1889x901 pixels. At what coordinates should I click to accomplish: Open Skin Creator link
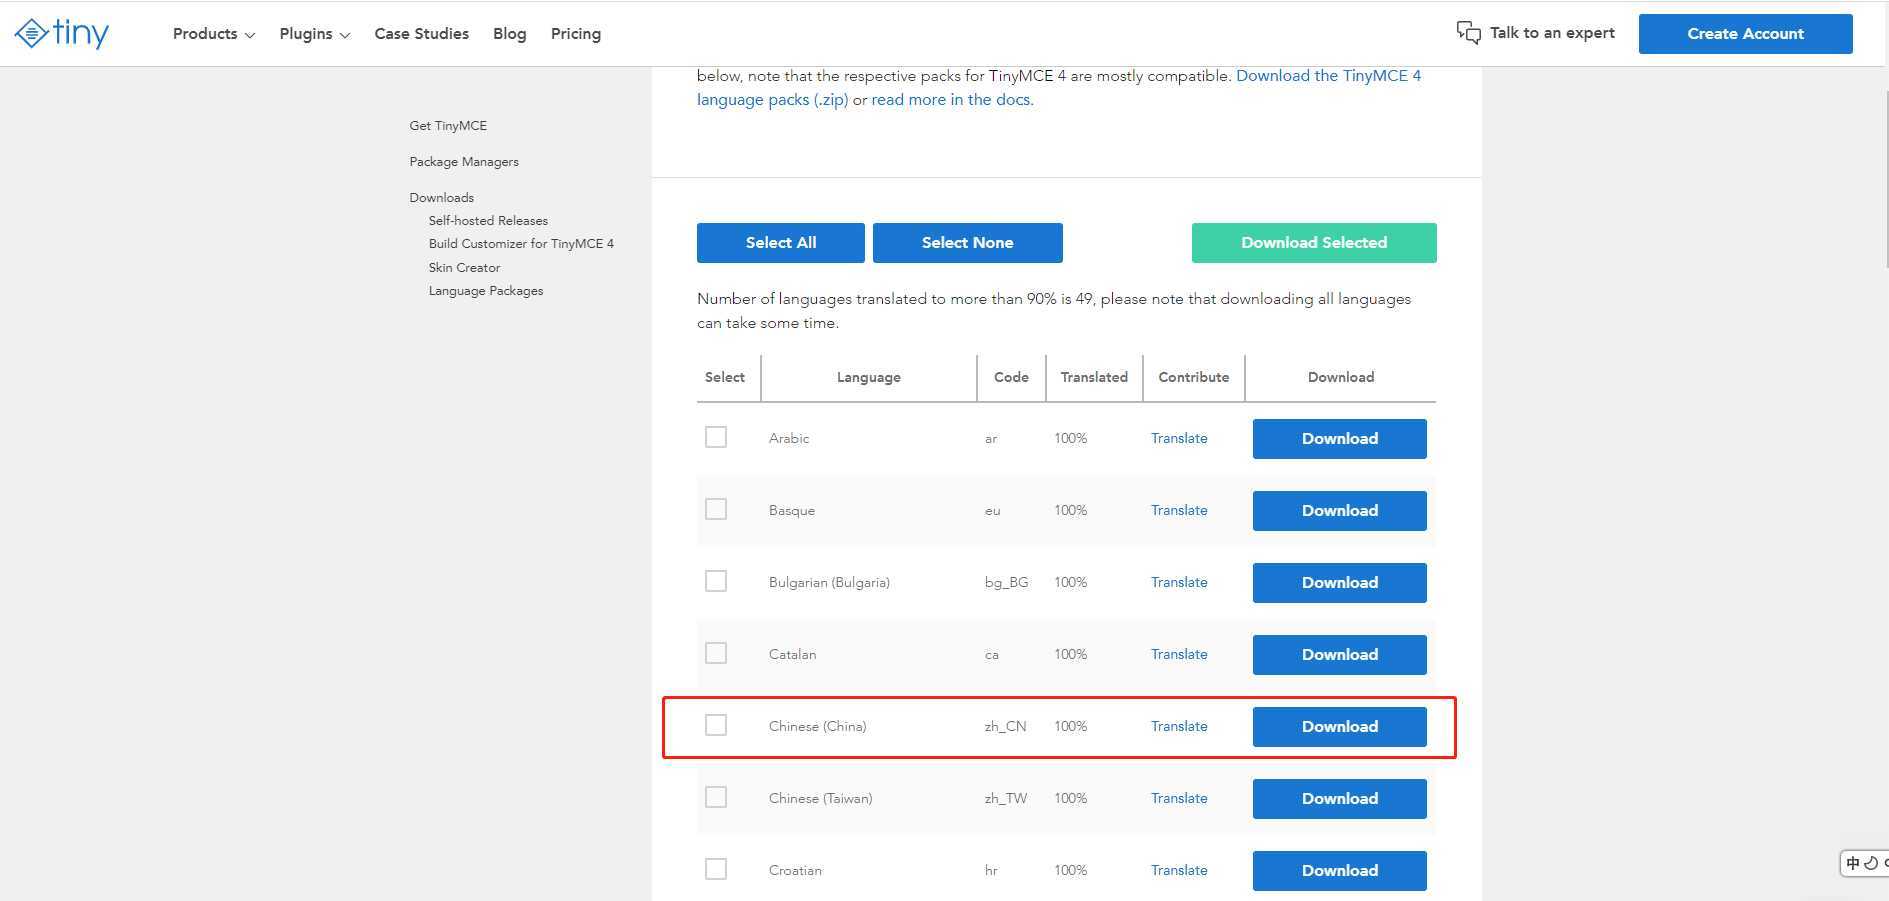click(x=464, y=267)
